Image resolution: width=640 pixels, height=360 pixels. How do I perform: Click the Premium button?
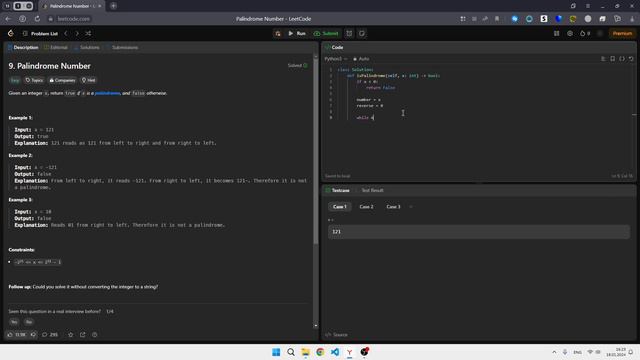[622, 33]
